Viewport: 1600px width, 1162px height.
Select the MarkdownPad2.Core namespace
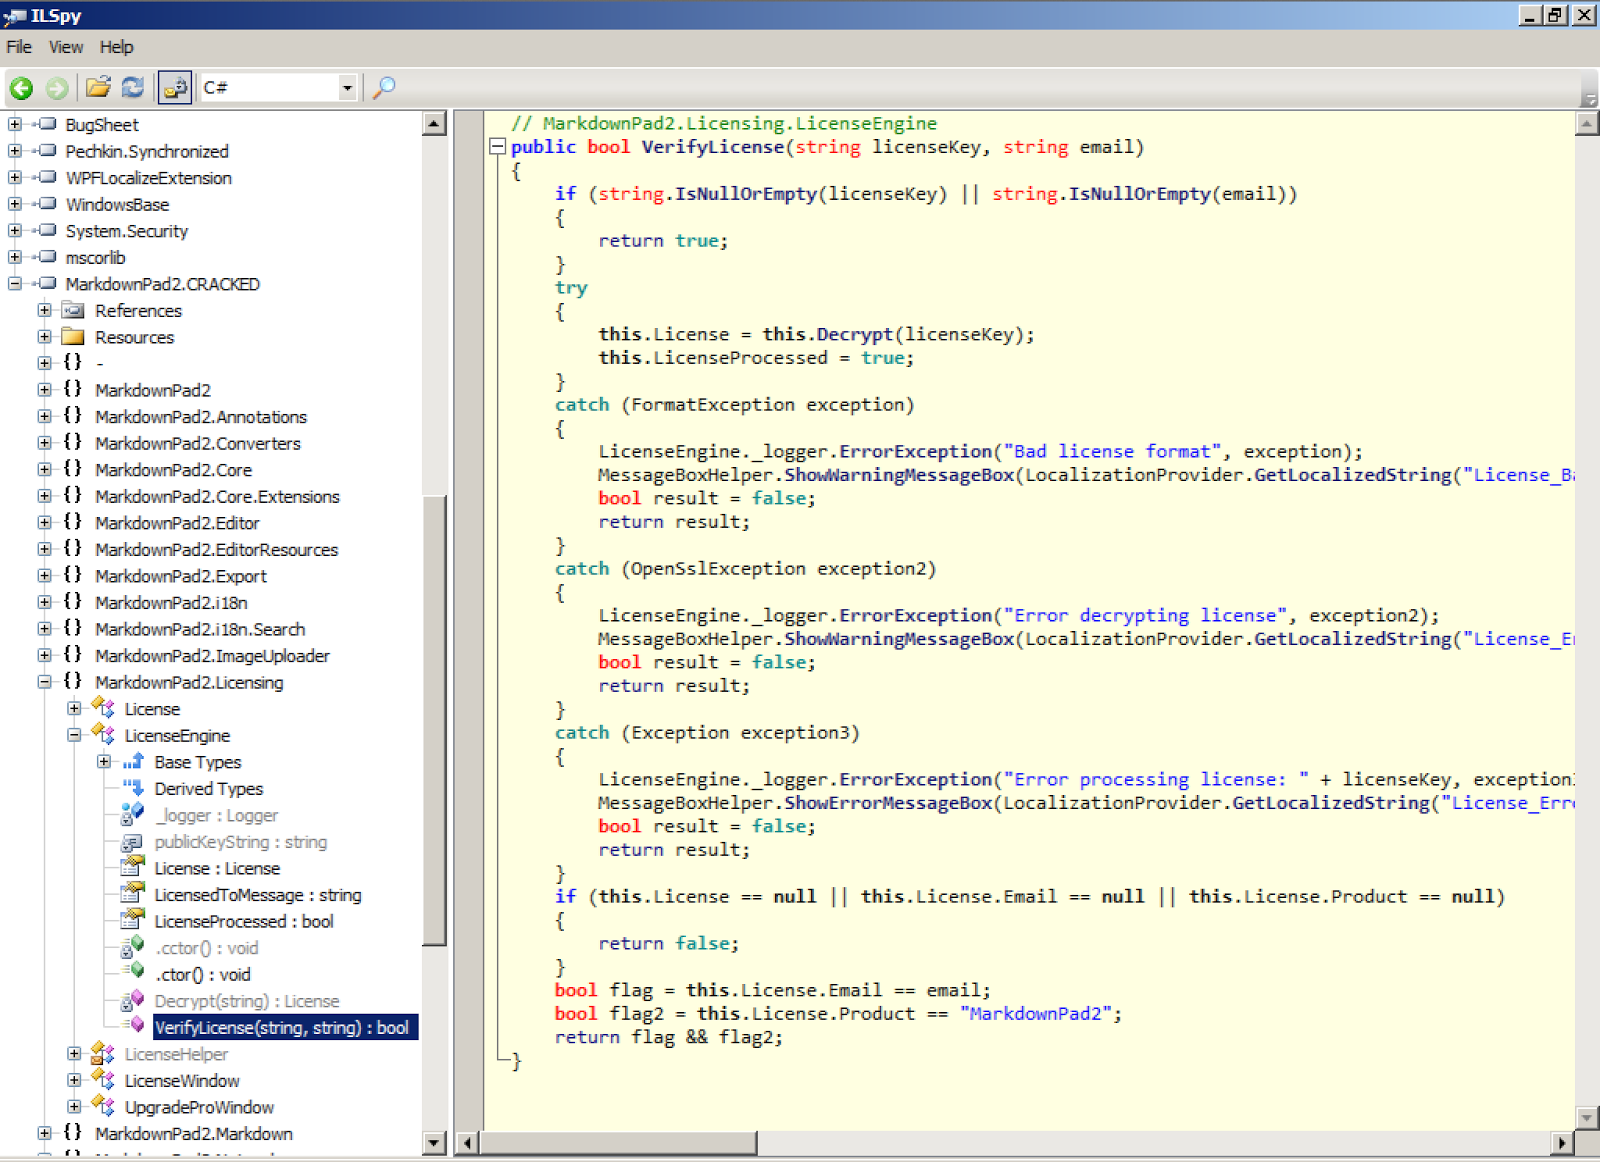173,470
